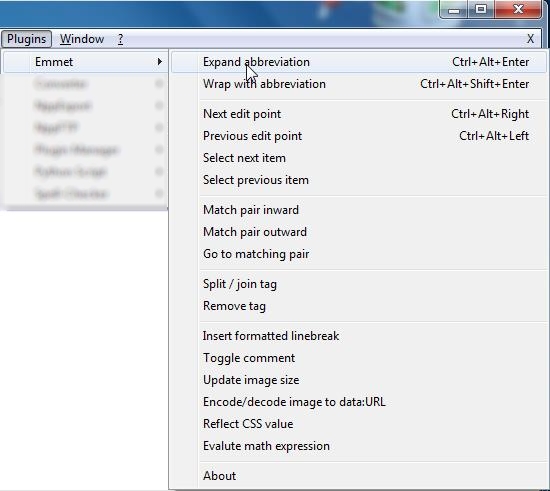Image resolution: width=550 pixels, height=491 pixels.
Task: Click Select next item
Action: pyautogui.click(x=358, y=158)
